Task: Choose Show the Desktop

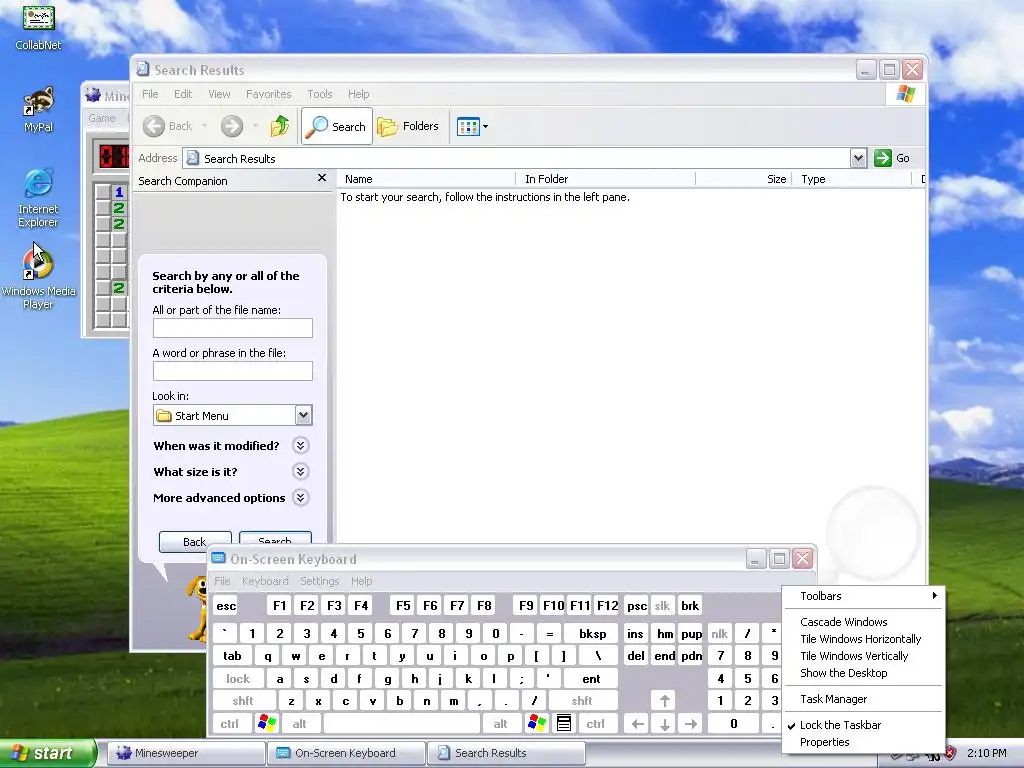Action: click(863, 673)
